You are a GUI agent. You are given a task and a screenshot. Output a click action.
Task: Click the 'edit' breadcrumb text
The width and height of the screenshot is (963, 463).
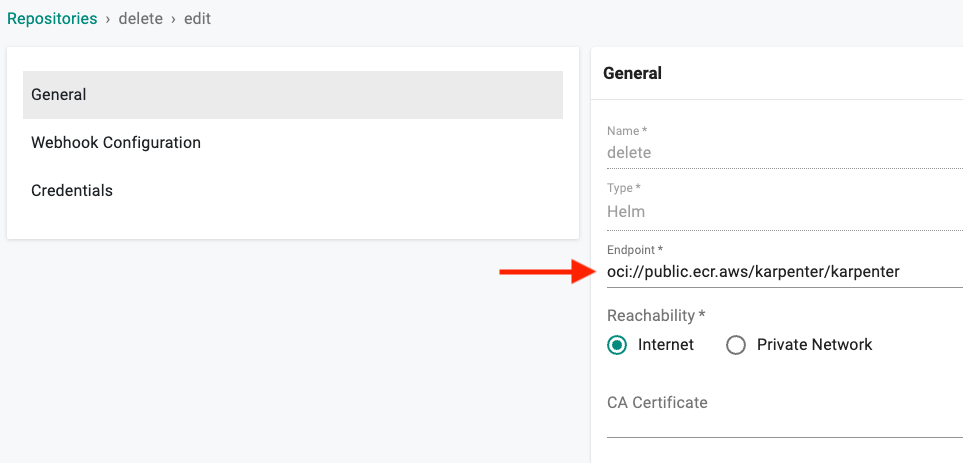(197, 18)
